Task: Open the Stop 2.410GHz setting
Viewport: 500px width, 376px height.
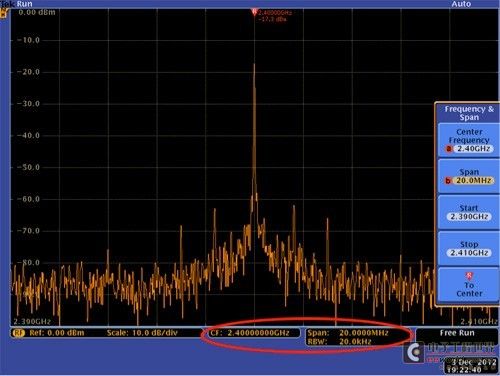Action: (x=468, y=249)
